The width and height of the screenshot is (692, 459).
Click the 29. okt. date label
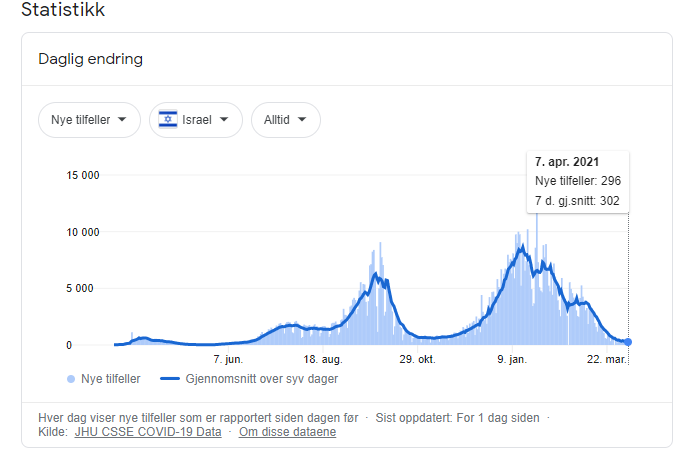point(418,359)
